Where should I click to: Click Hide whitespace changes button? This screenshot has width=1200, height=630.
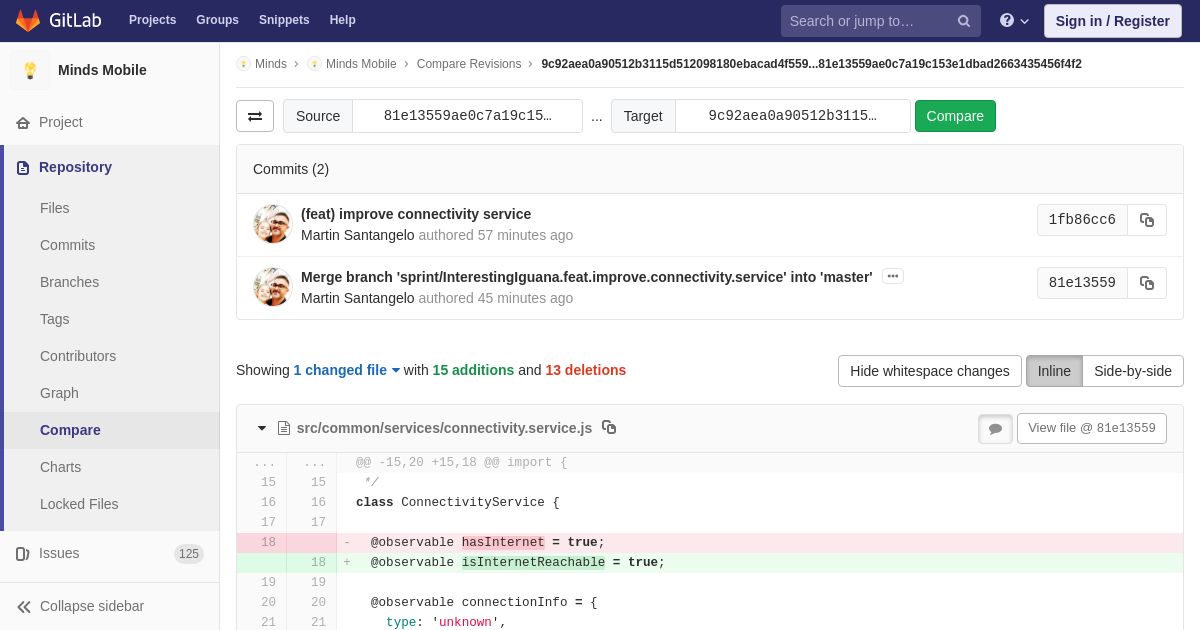click(x=929, y=371)
